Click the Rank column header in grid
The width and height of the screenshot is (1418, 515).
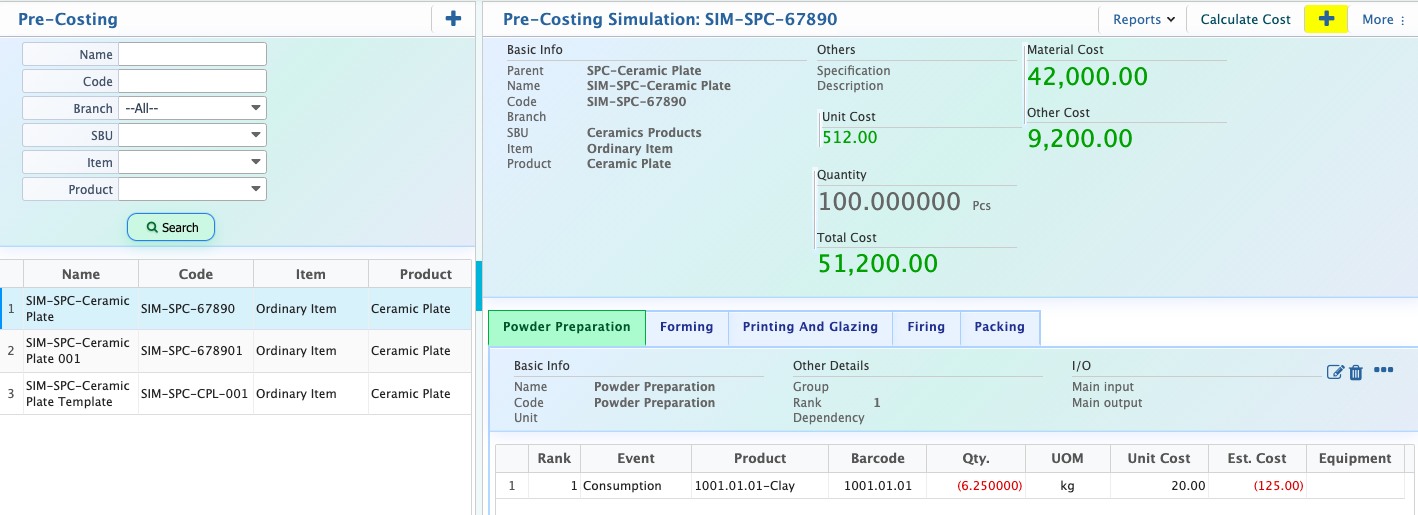click(x=554, y=458)
